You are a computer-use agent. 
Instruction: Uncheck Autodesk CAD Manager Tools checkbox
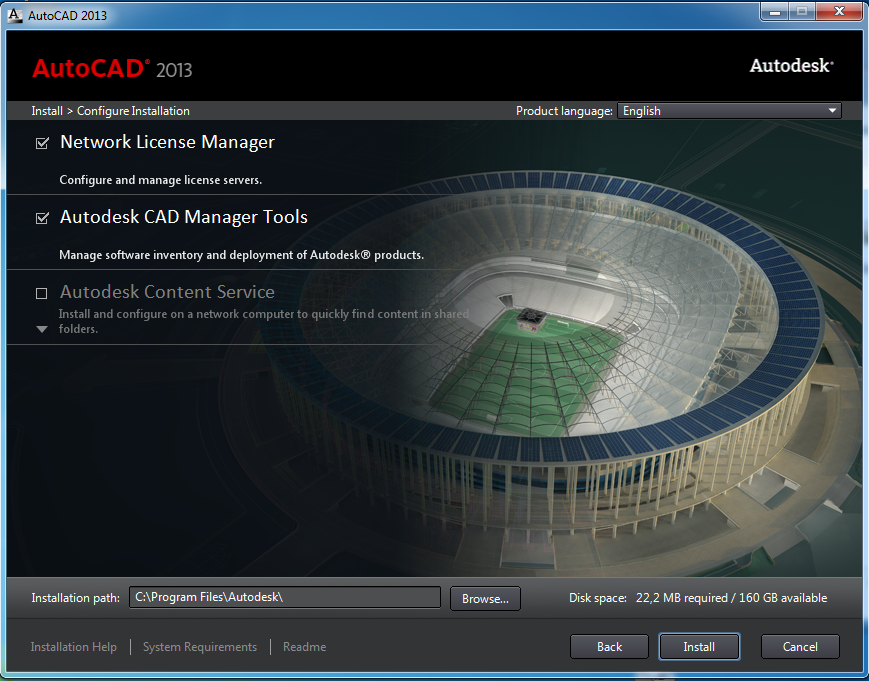click(42, 218)
